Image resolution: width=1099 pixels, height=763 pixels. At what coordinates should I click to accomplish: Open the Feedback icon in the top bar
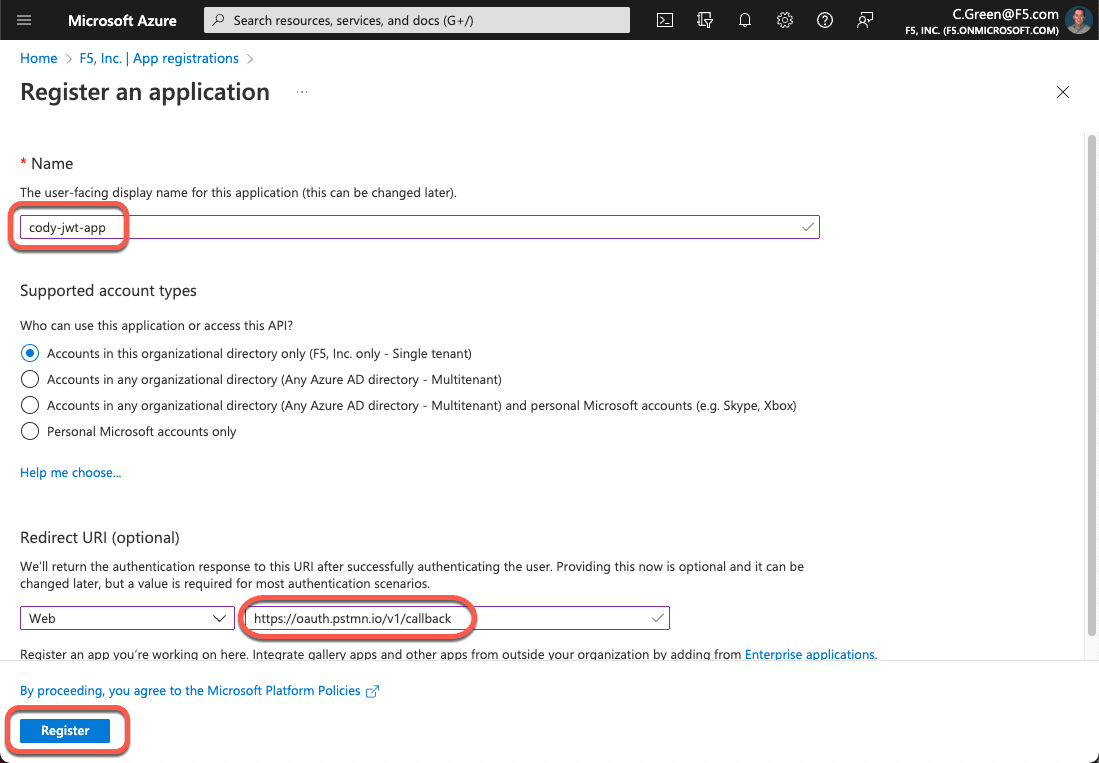864,19
